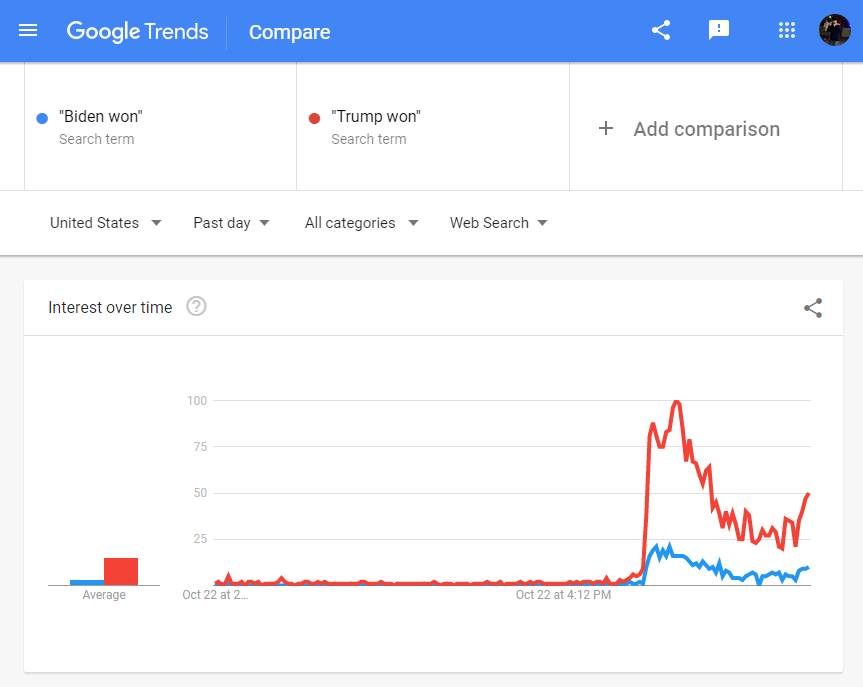Select the "Trump won" search term
The width and height of the screenshot is (863, 687).
(376, 117)
